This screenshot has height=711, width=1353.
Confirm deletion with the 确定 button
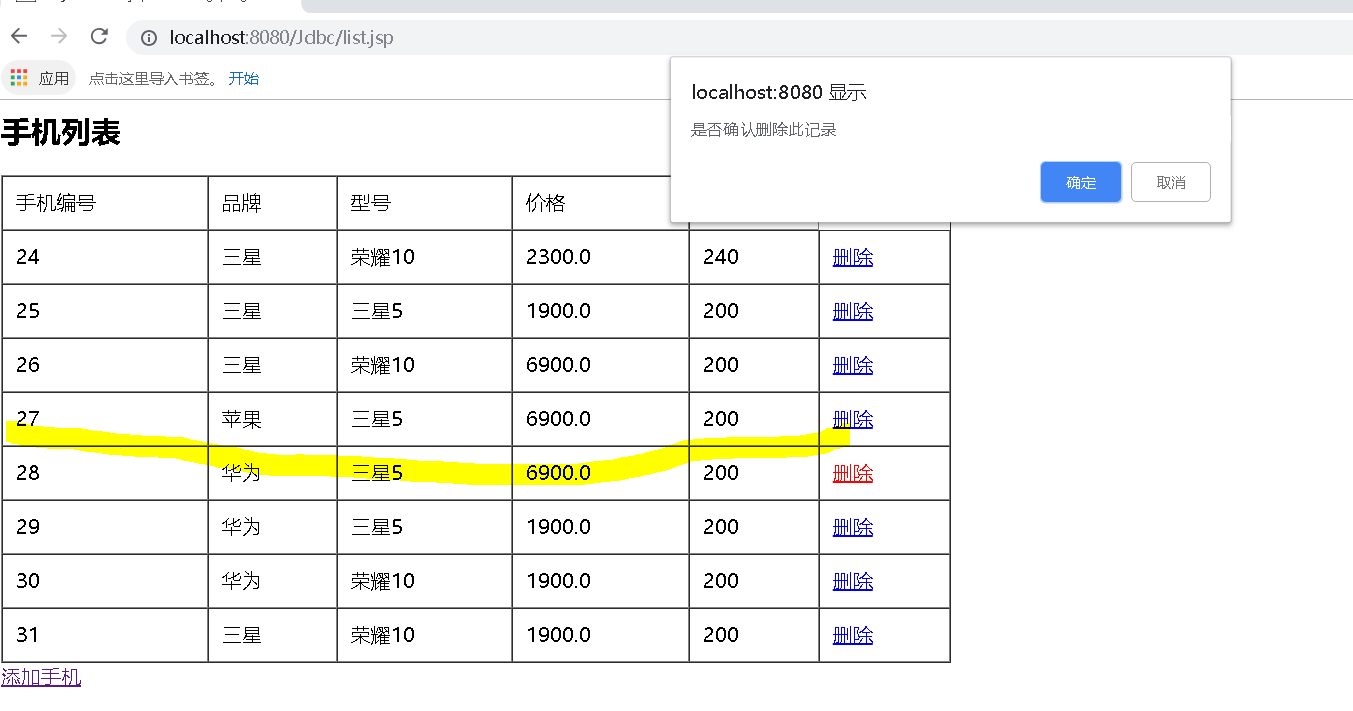coord(1080,182)
